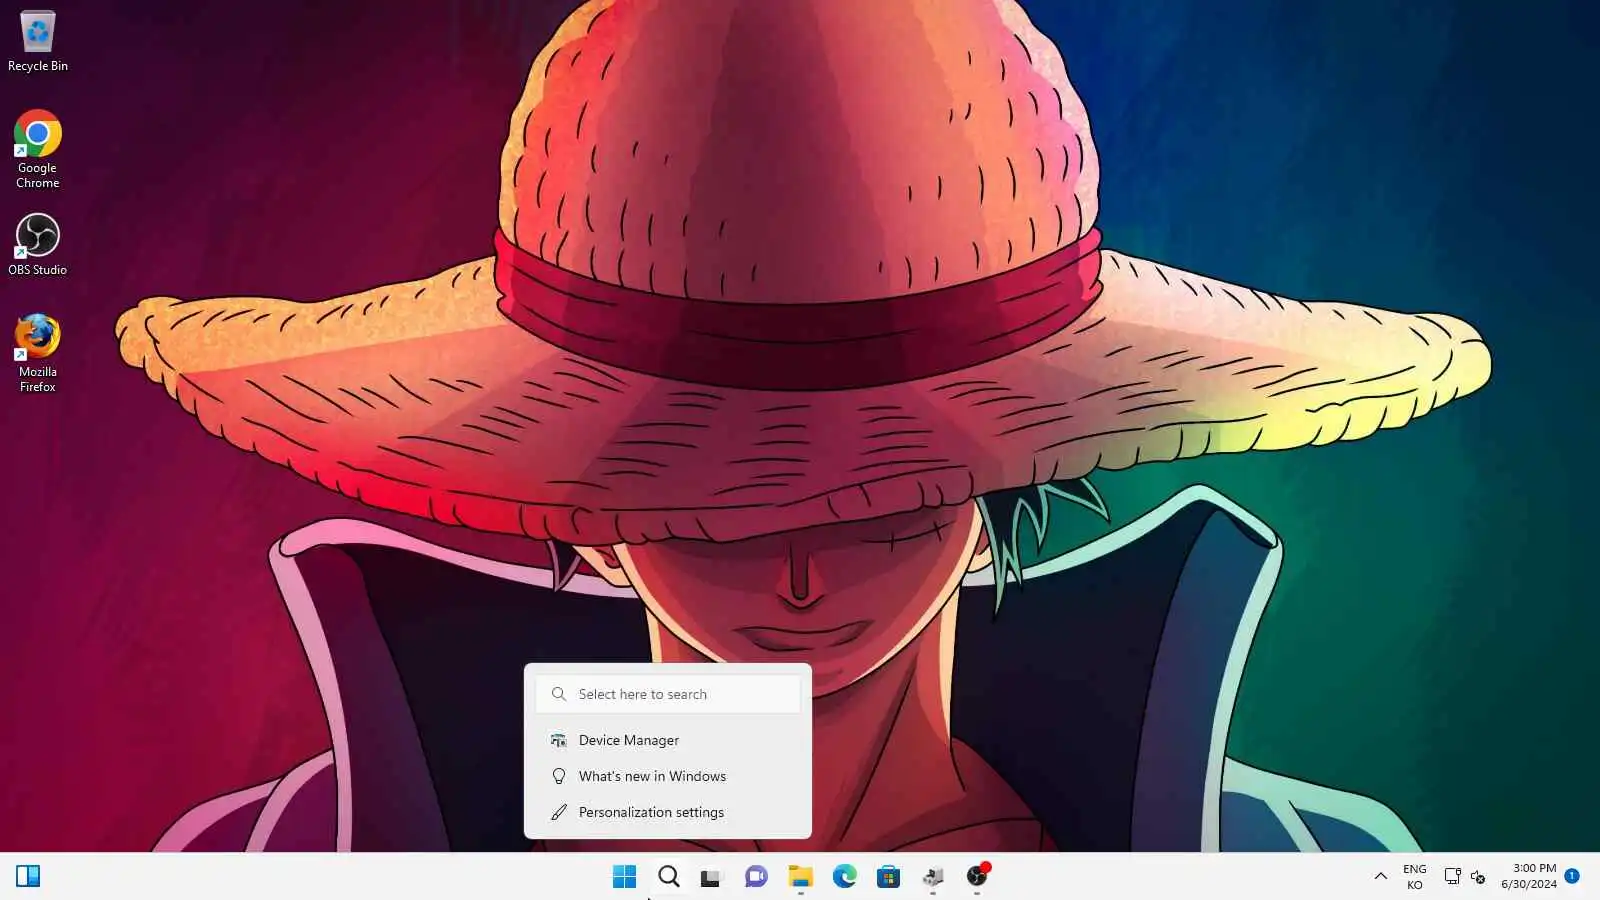Open the network status tray icon
Viewport: 1600px width, 900px height.
point(1452,877)
